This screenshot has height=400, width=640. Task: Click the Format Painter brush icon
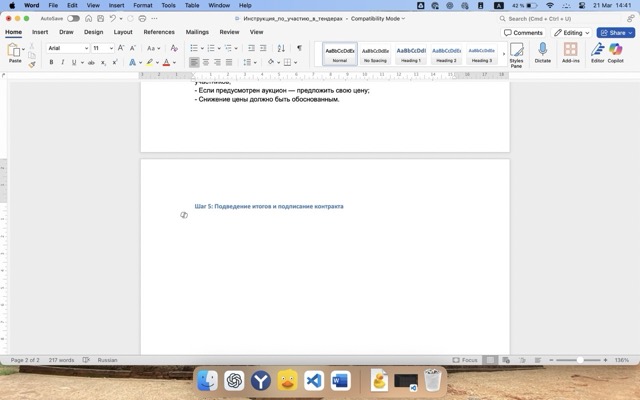click(x=32, y=64)
